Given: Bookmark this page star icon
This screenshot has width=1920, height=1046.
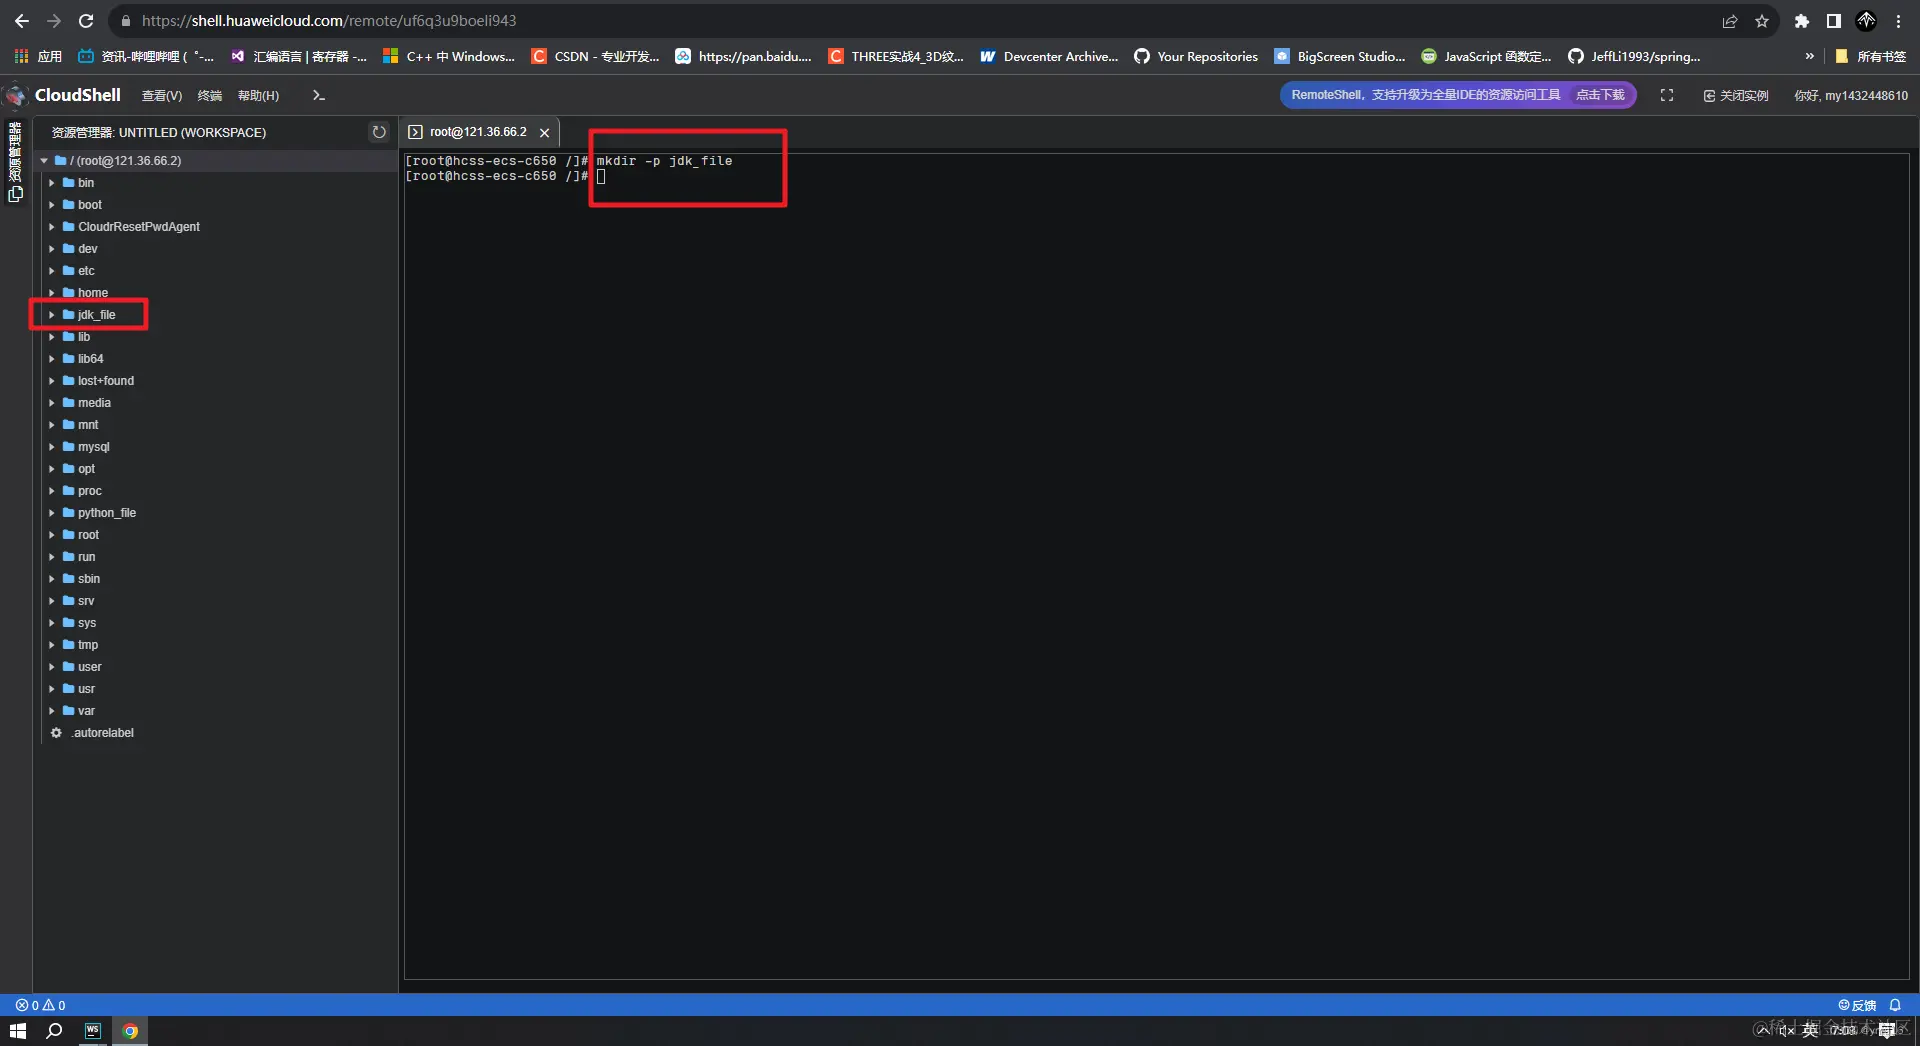Looking at the screenshot, I should click(x=1762, y=21).
